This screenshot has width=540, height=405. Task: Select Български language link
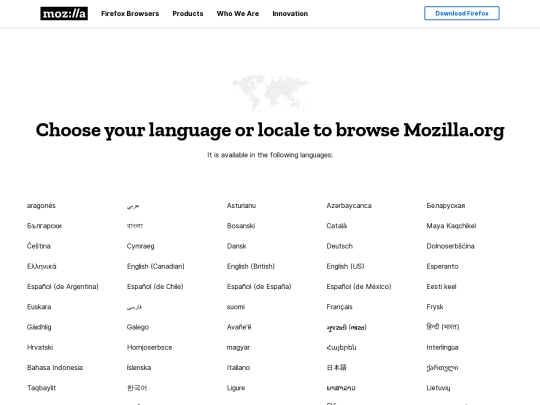point(44,226)
